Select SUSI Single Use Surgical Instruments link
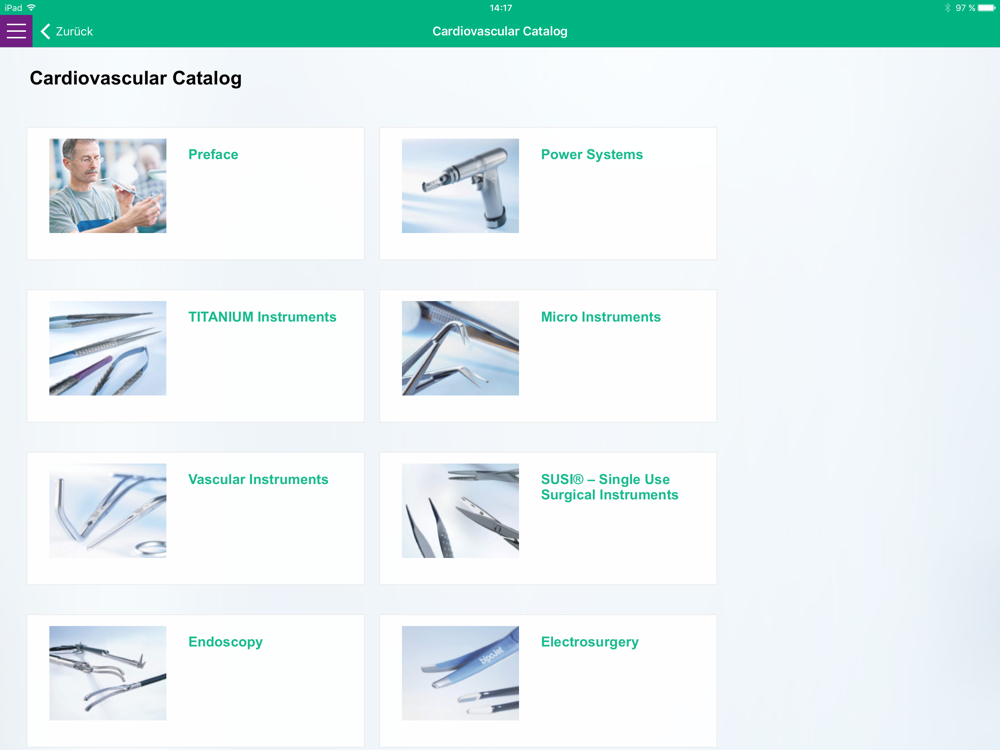 point(610,487)
